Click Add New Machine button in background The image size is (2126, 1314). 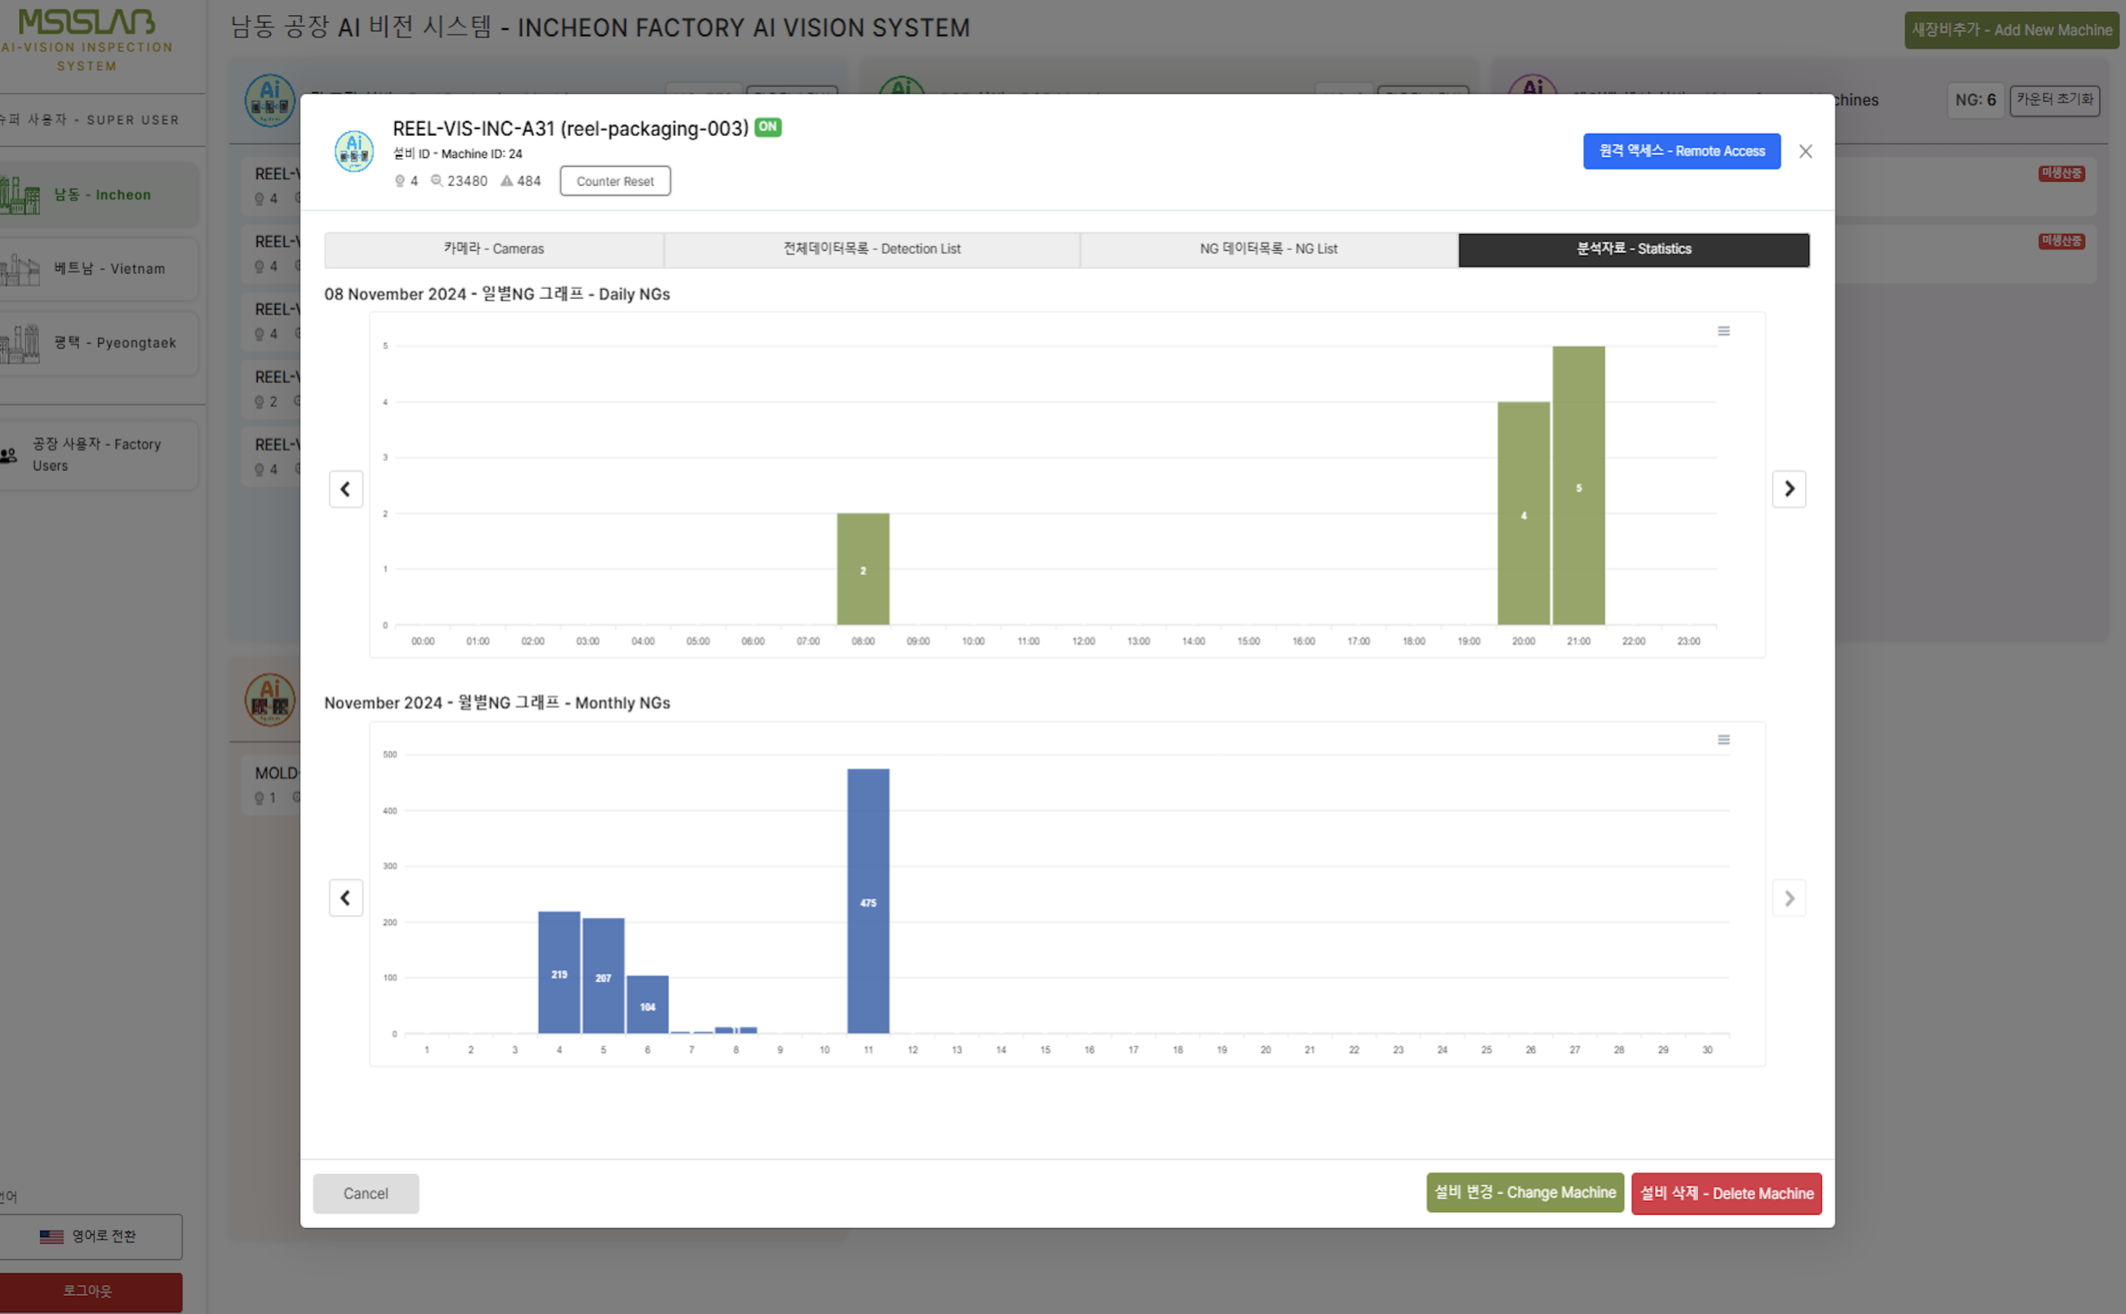(x=2011, y=30)
